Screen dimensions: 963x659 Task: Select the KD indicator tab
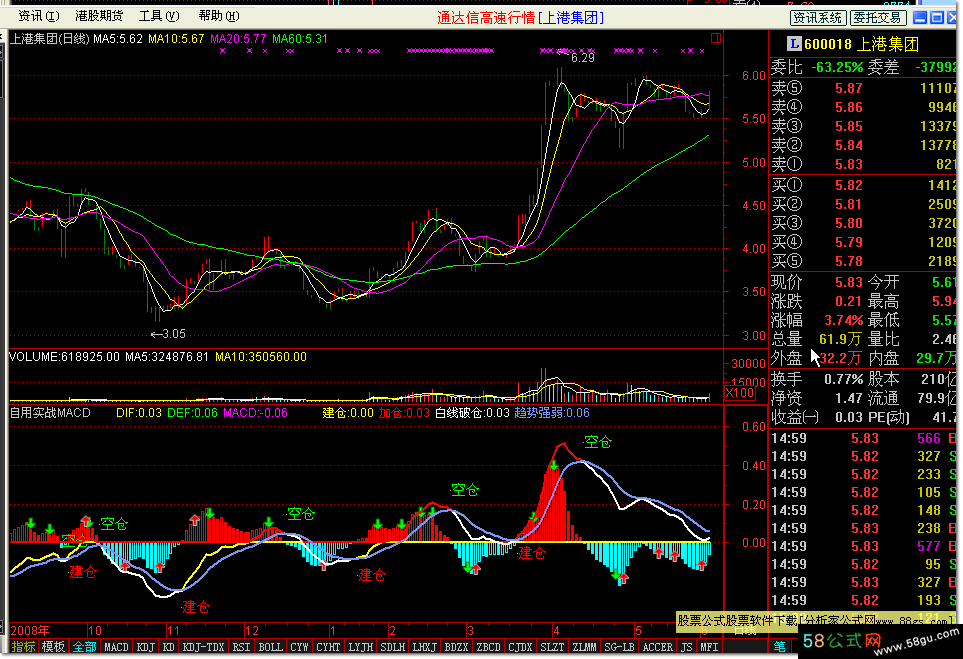coord(169,647)
